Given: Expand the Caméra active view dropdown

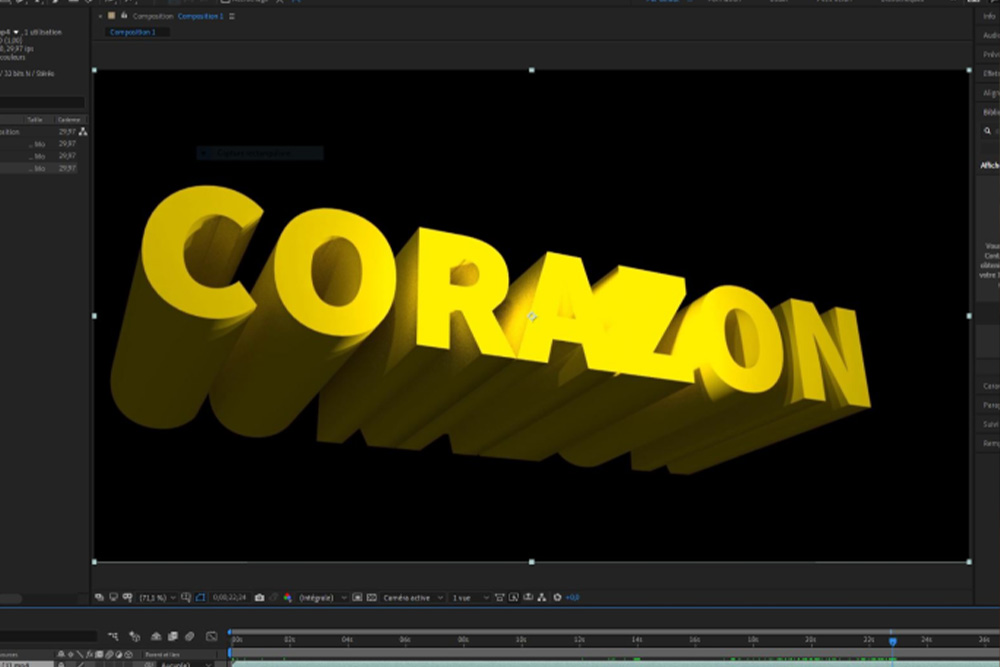Looking at the screenshot, I should click(x=411, y=597).
